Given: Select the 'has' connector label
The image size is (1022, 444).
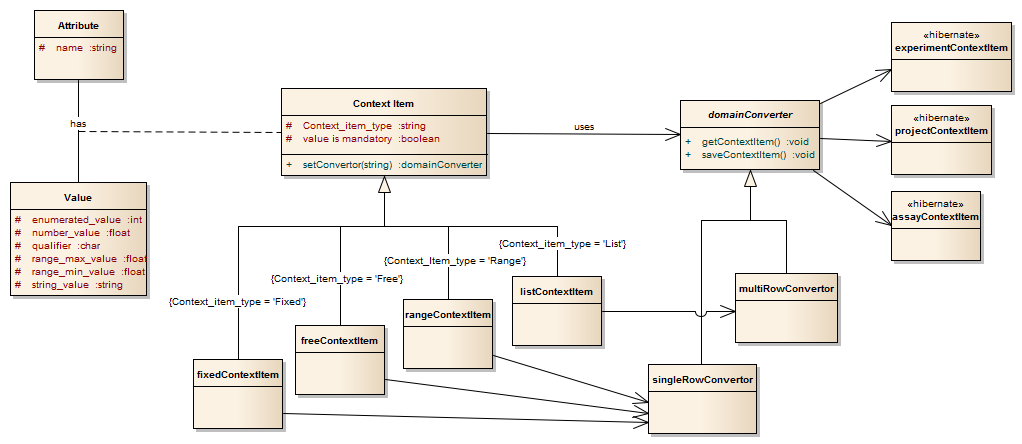Looking at the screenshot, I should (x=77, y=122).
